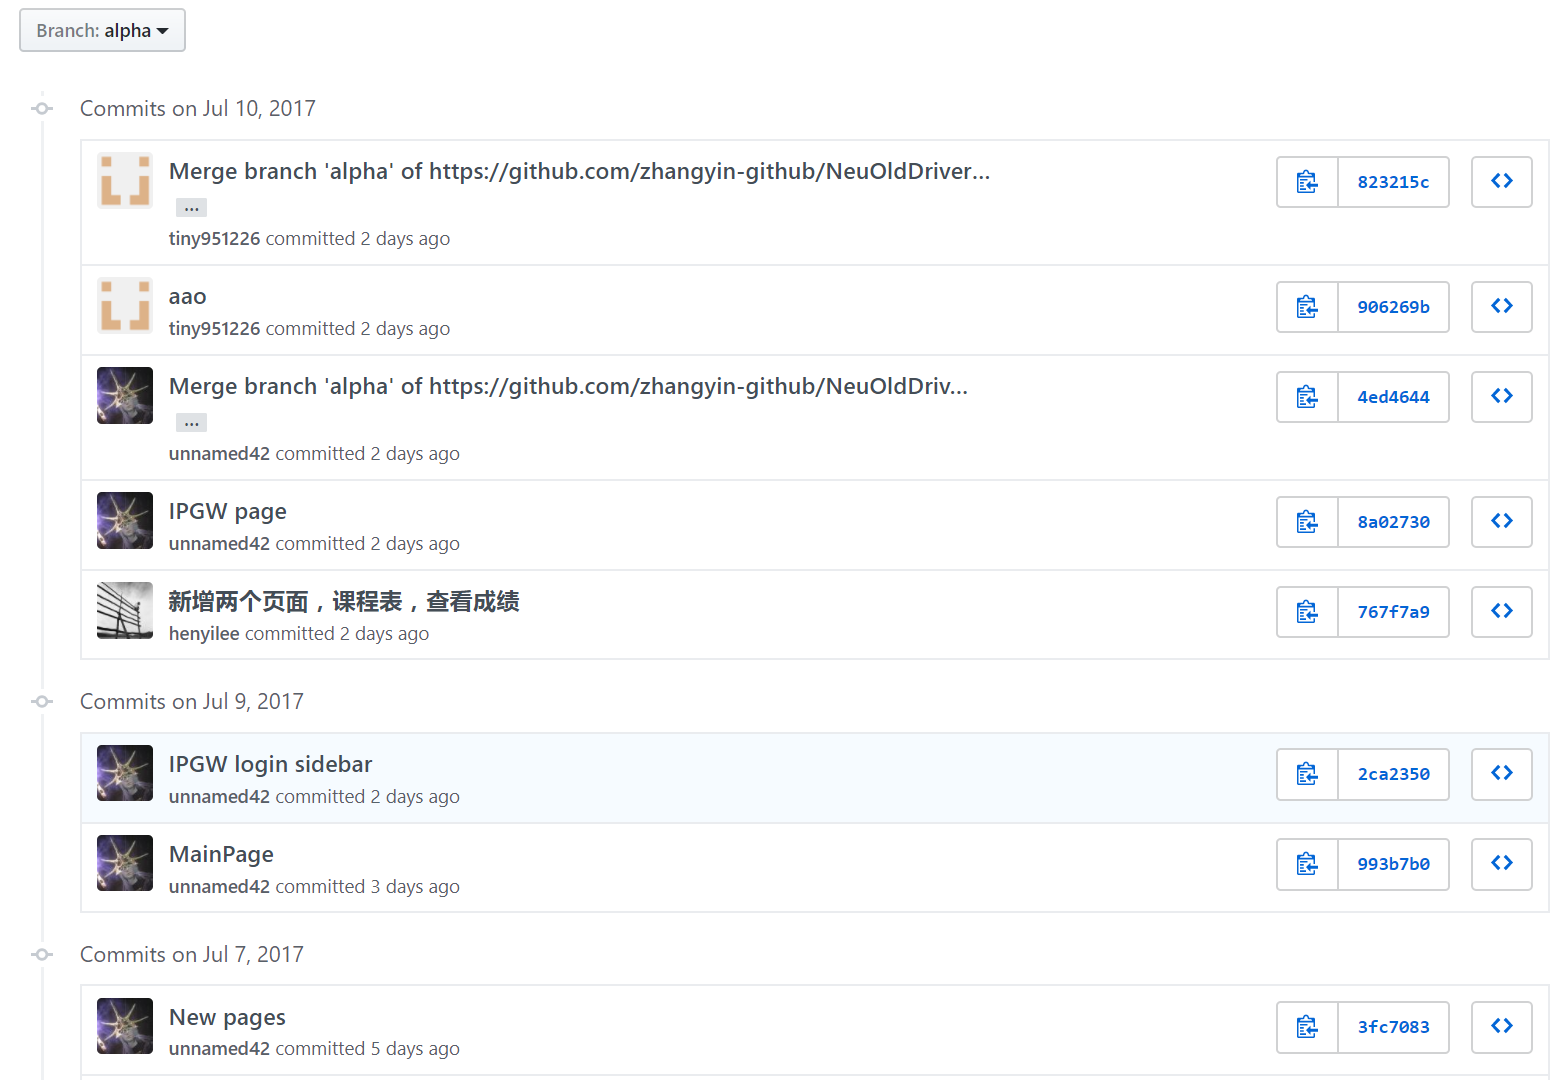Expand message of tiny951226's merge commit
Image resolution: width=1554 pixels, height=1087 pixels.
pos(191,208)
